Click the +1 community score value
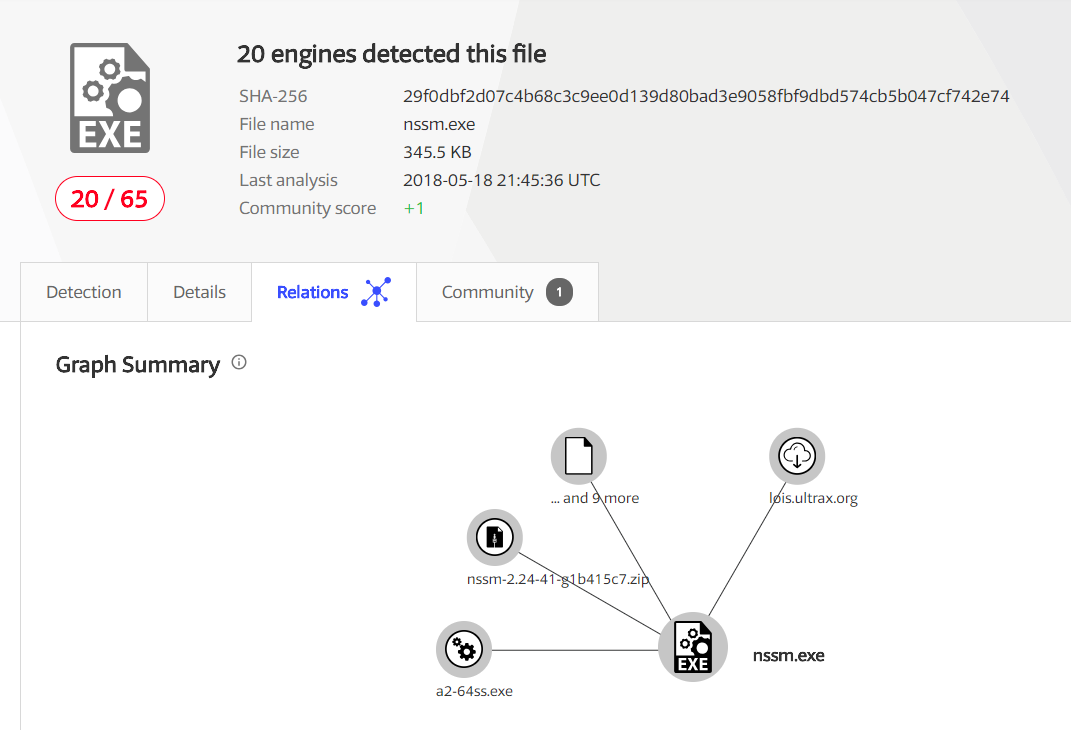The width and height of the screenshot is (1071, 730). click(x=414, y=208)
